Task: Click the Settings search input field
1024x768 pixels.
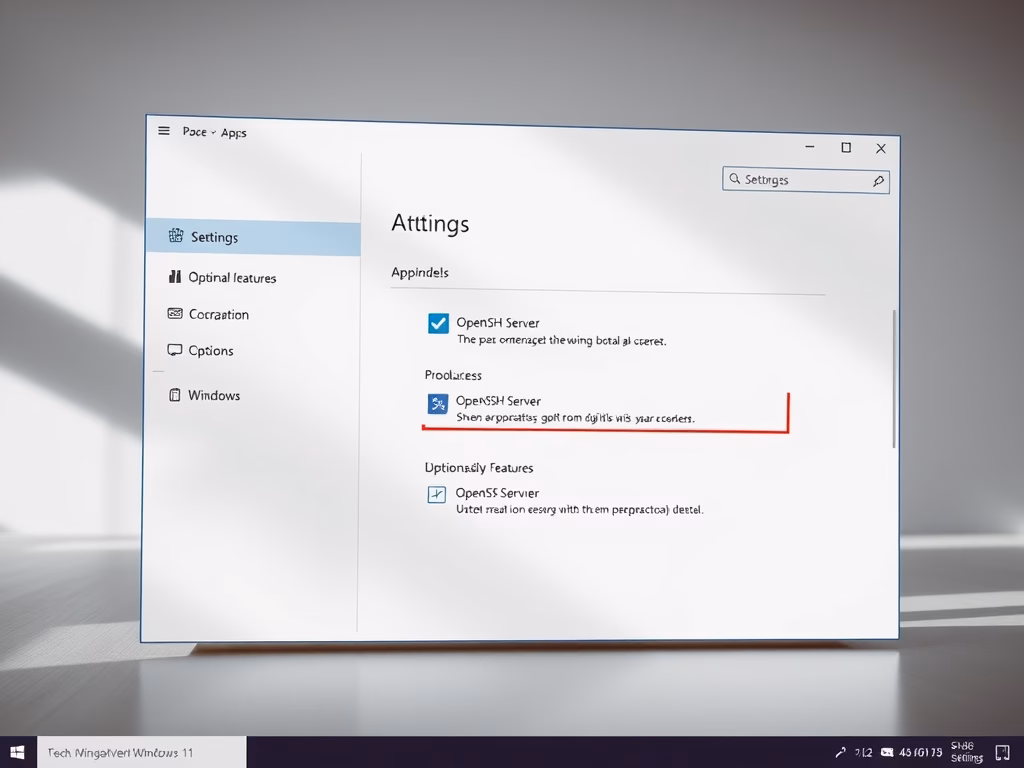Action: point(806,179)
